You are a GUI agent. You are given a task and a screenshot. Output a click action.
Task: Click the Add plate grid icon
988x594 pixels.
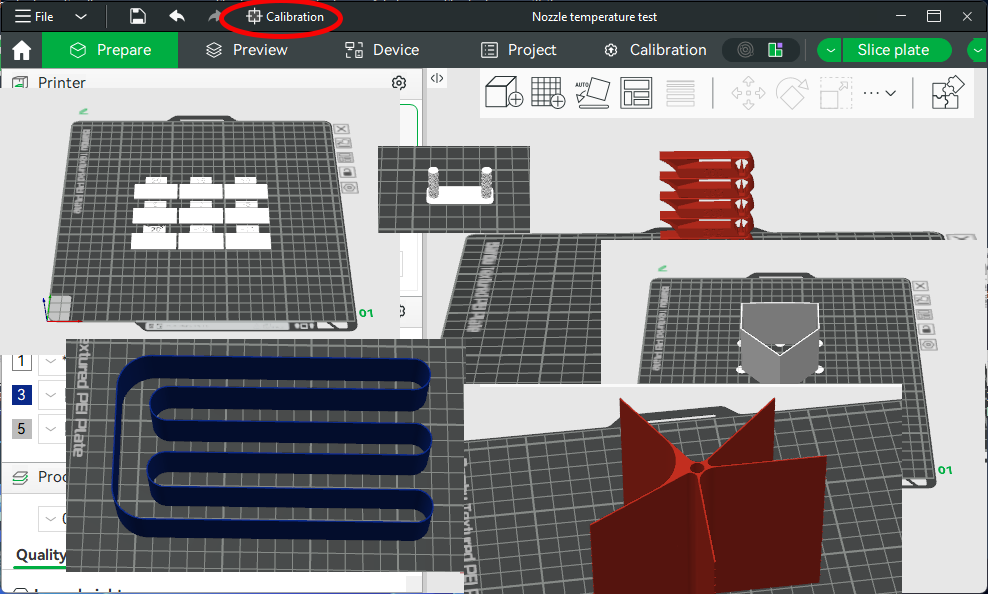[x=548, y=93]
